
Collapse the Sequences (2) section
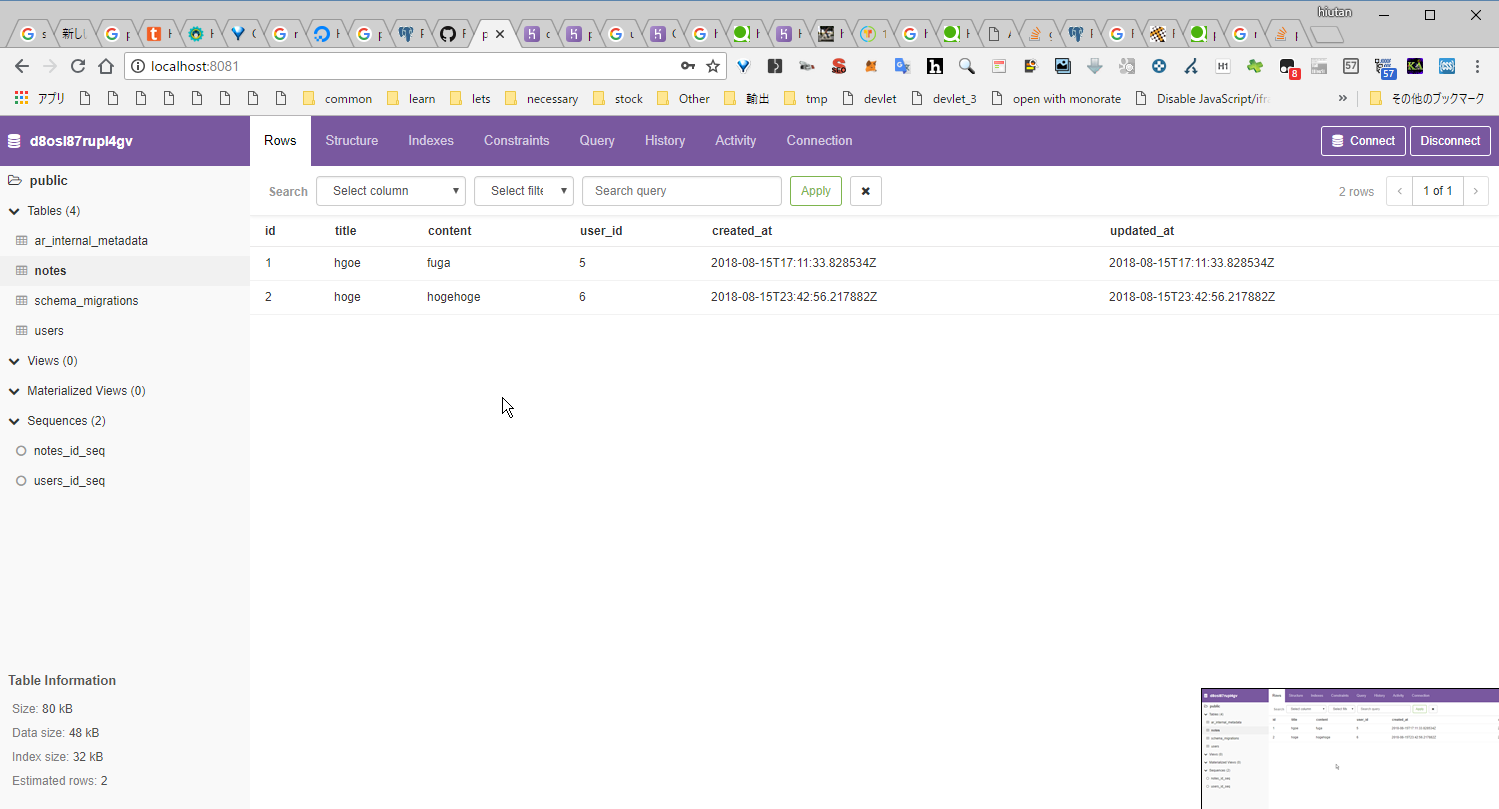14,421
